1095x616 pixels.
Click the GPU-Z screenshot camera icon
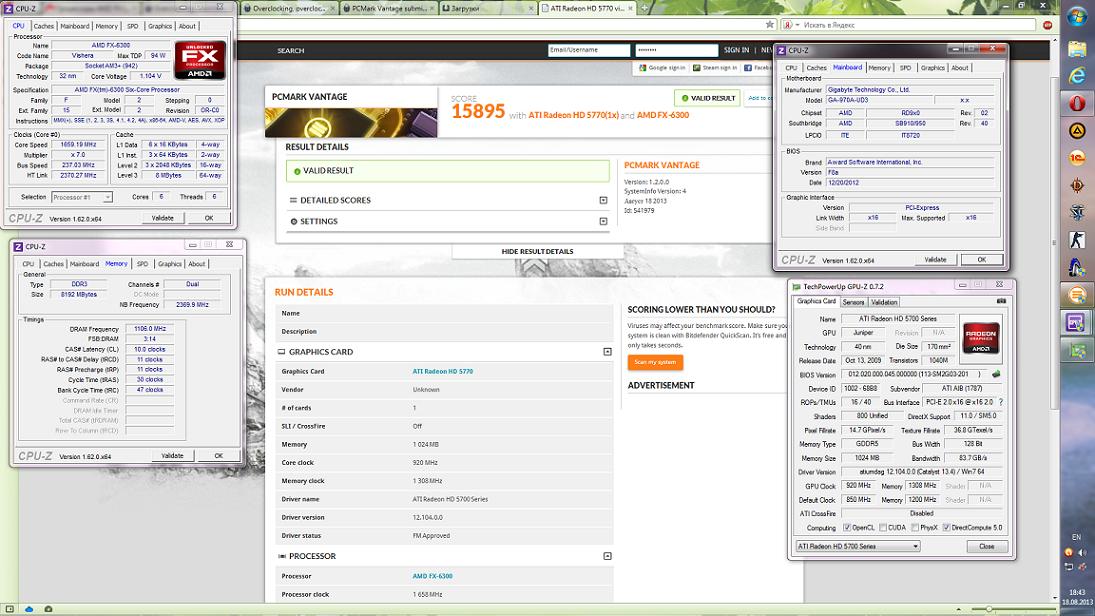tap(1001, 302)
